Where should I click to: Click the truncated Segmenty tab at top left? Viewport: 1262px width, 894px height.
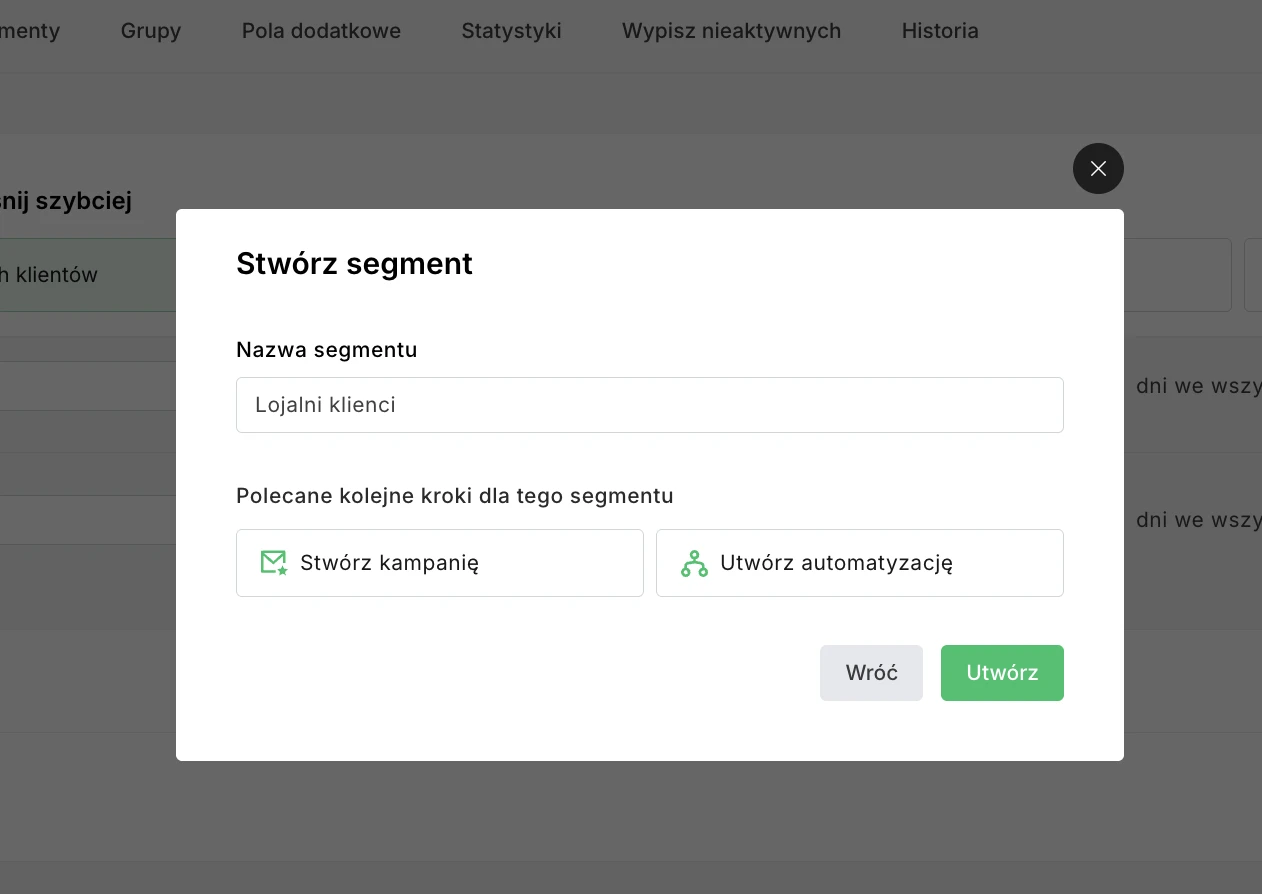click(31, 31)
